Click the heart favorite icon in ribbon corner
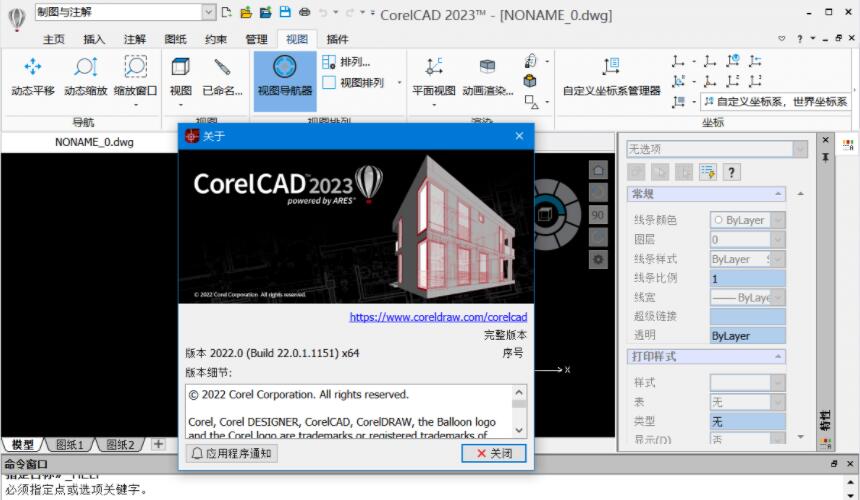860x500 pixels. [782, 38]
